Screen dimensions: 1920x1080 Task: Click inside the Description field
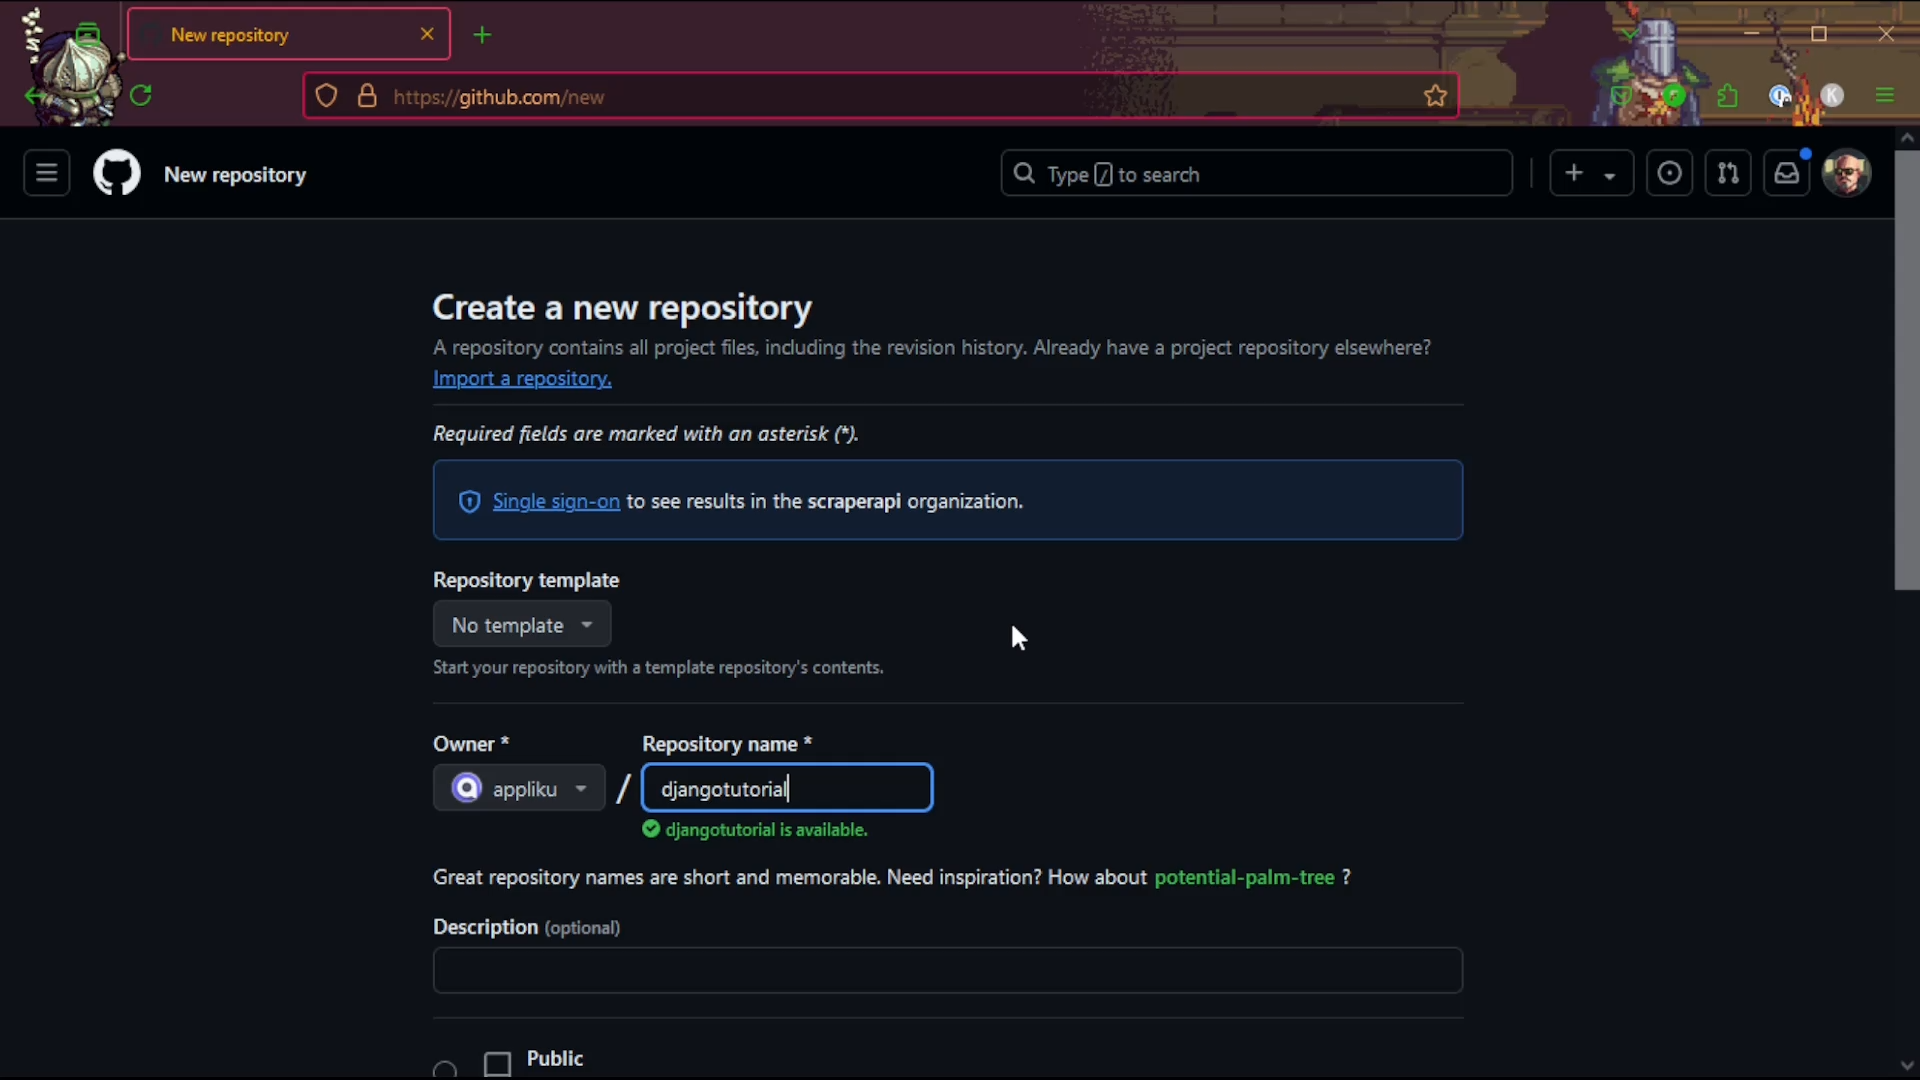coord(946,970)
